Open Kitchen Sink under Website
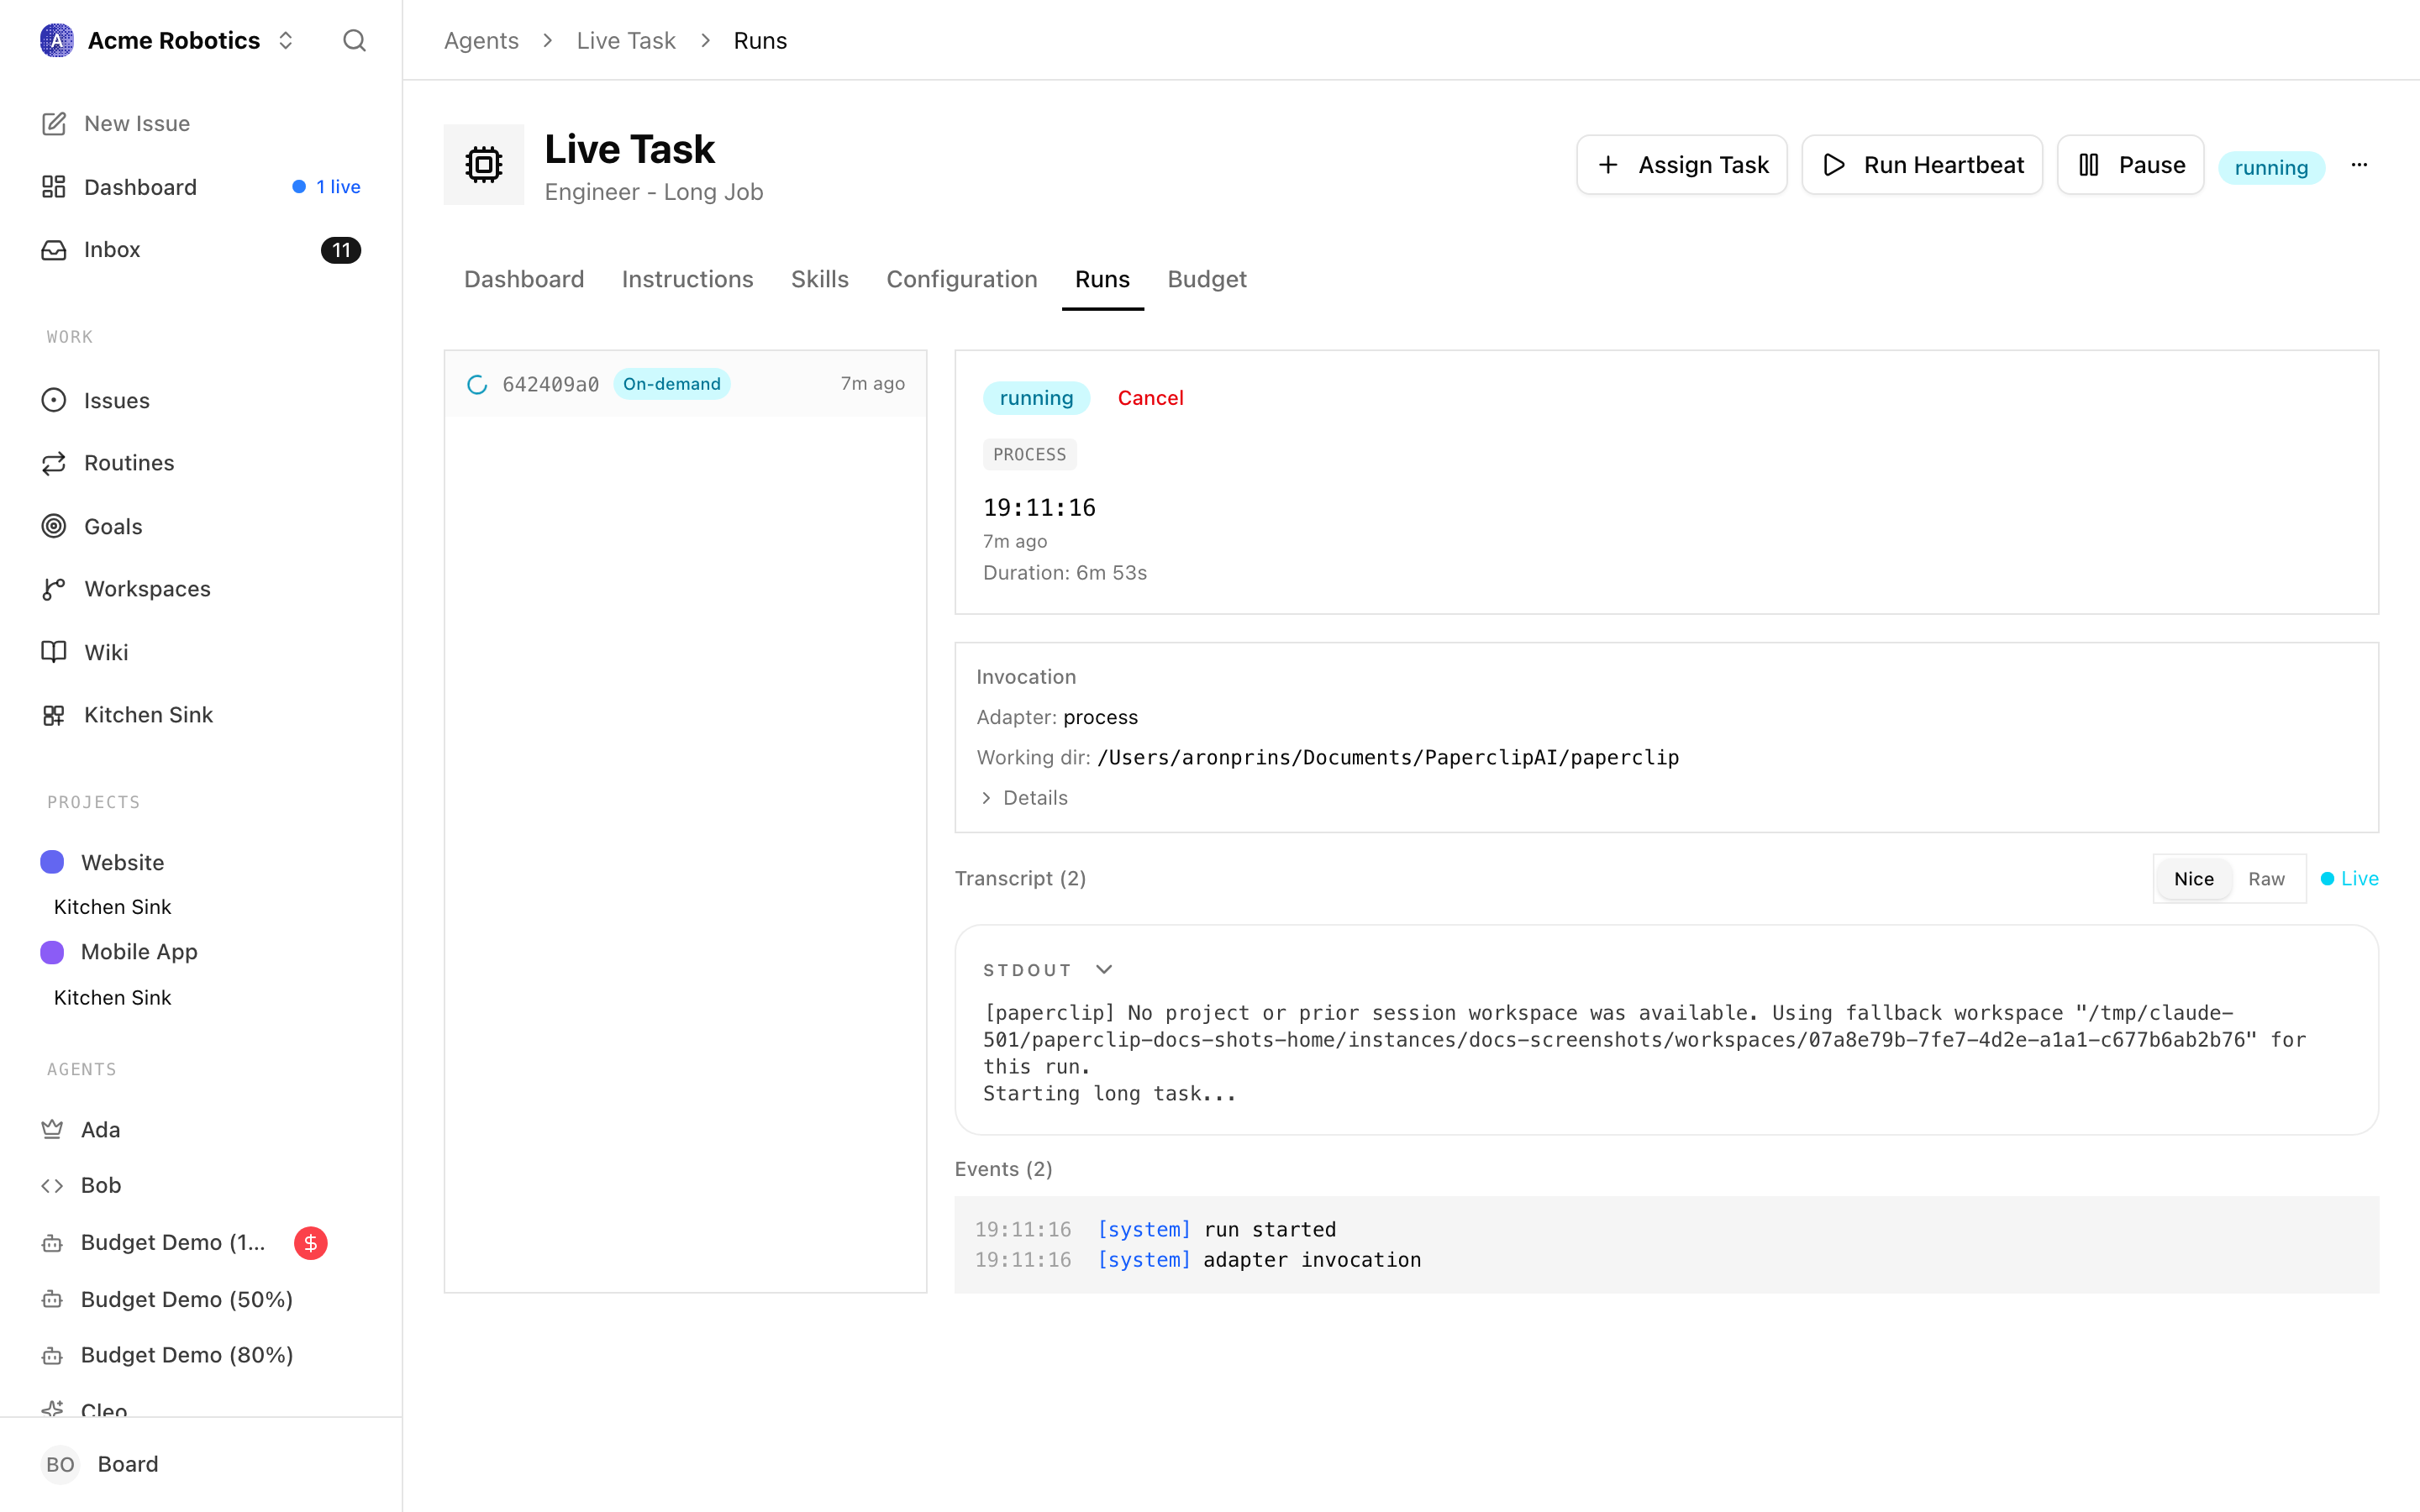Image resolution: width=2420 pixels, height=1512 pixels. (x=112, y=907)
